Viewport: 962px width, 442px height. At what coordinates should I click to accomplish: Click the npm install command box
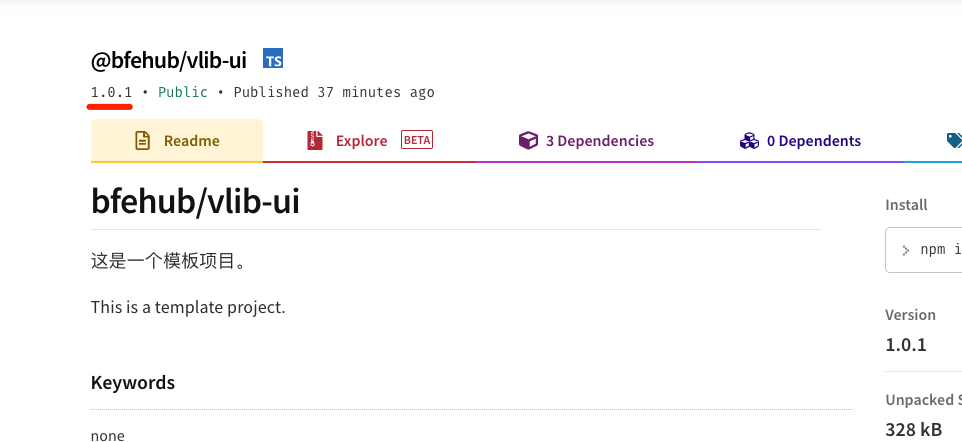coord(923,250)
